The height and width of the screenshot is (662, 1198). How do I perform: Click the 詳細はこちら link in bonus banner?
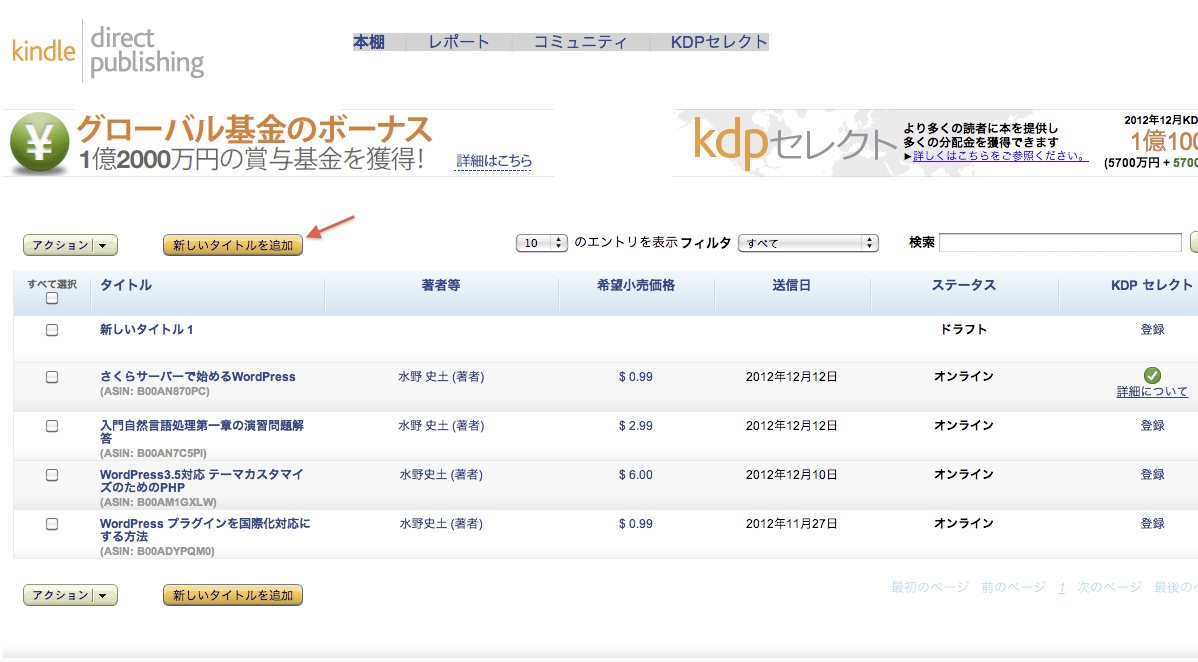click(494, 161)
